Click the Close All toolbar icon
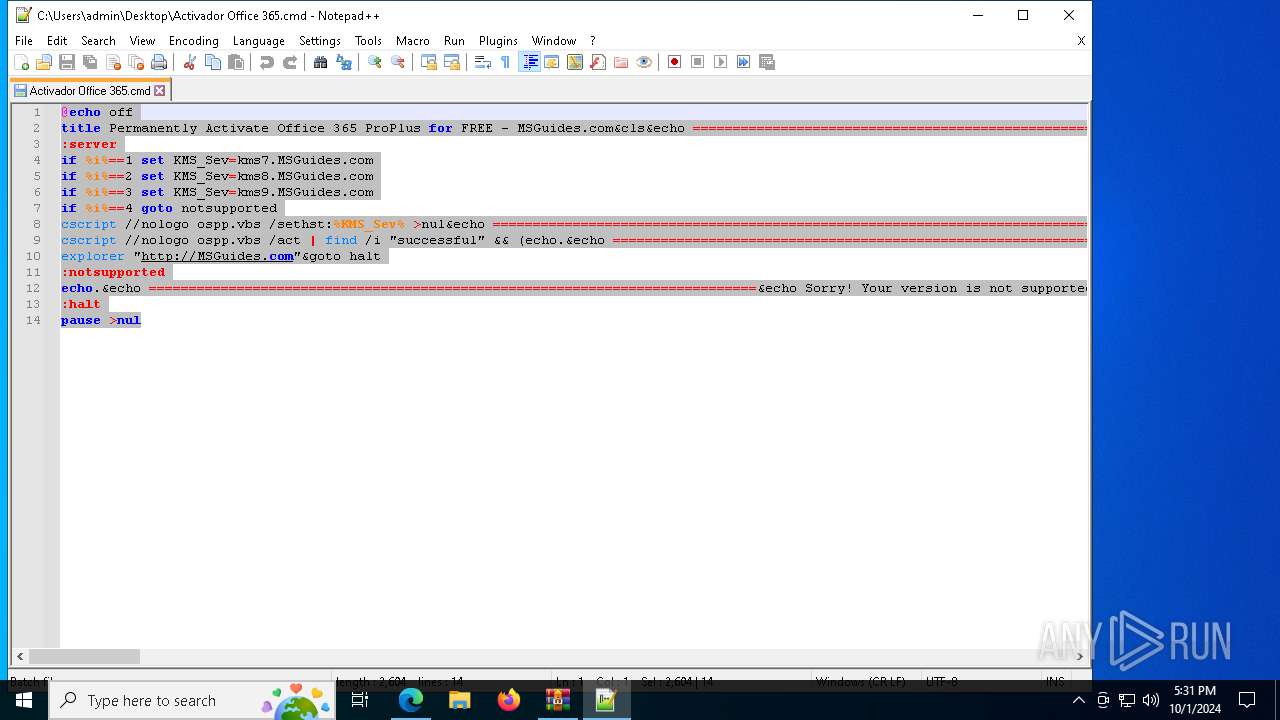This screenshot has height=720, width=1280. click(136, 62)
